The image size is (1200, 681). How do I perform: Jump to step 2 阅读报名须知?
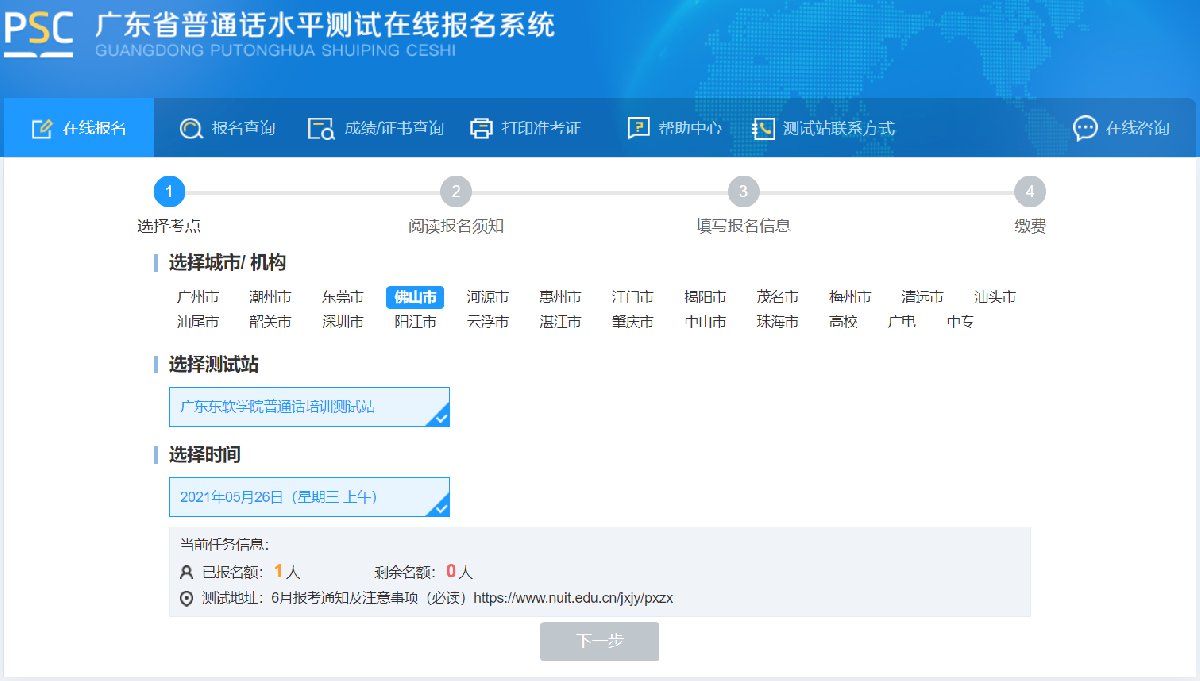point(456,192)
